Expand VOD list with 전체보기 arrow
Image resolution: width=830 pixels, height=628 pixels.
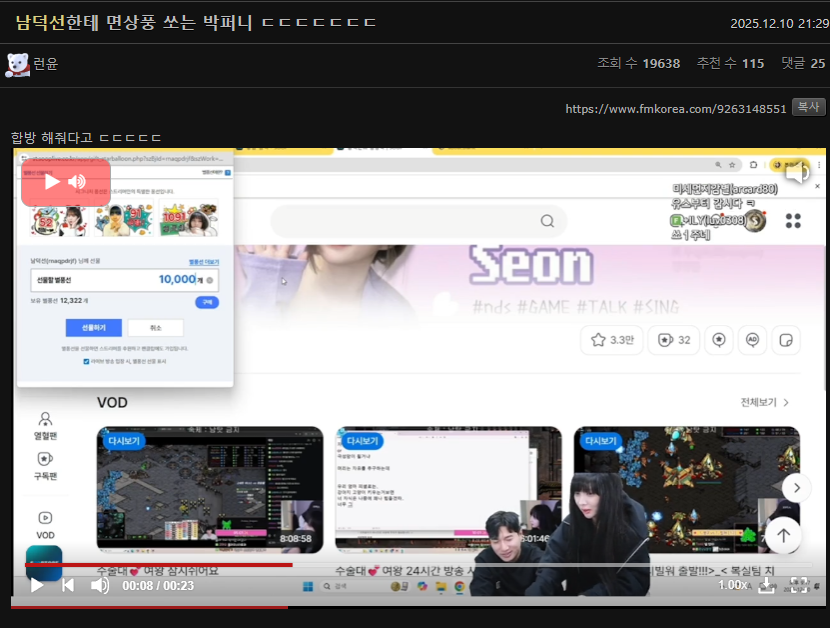click(766, 402)
